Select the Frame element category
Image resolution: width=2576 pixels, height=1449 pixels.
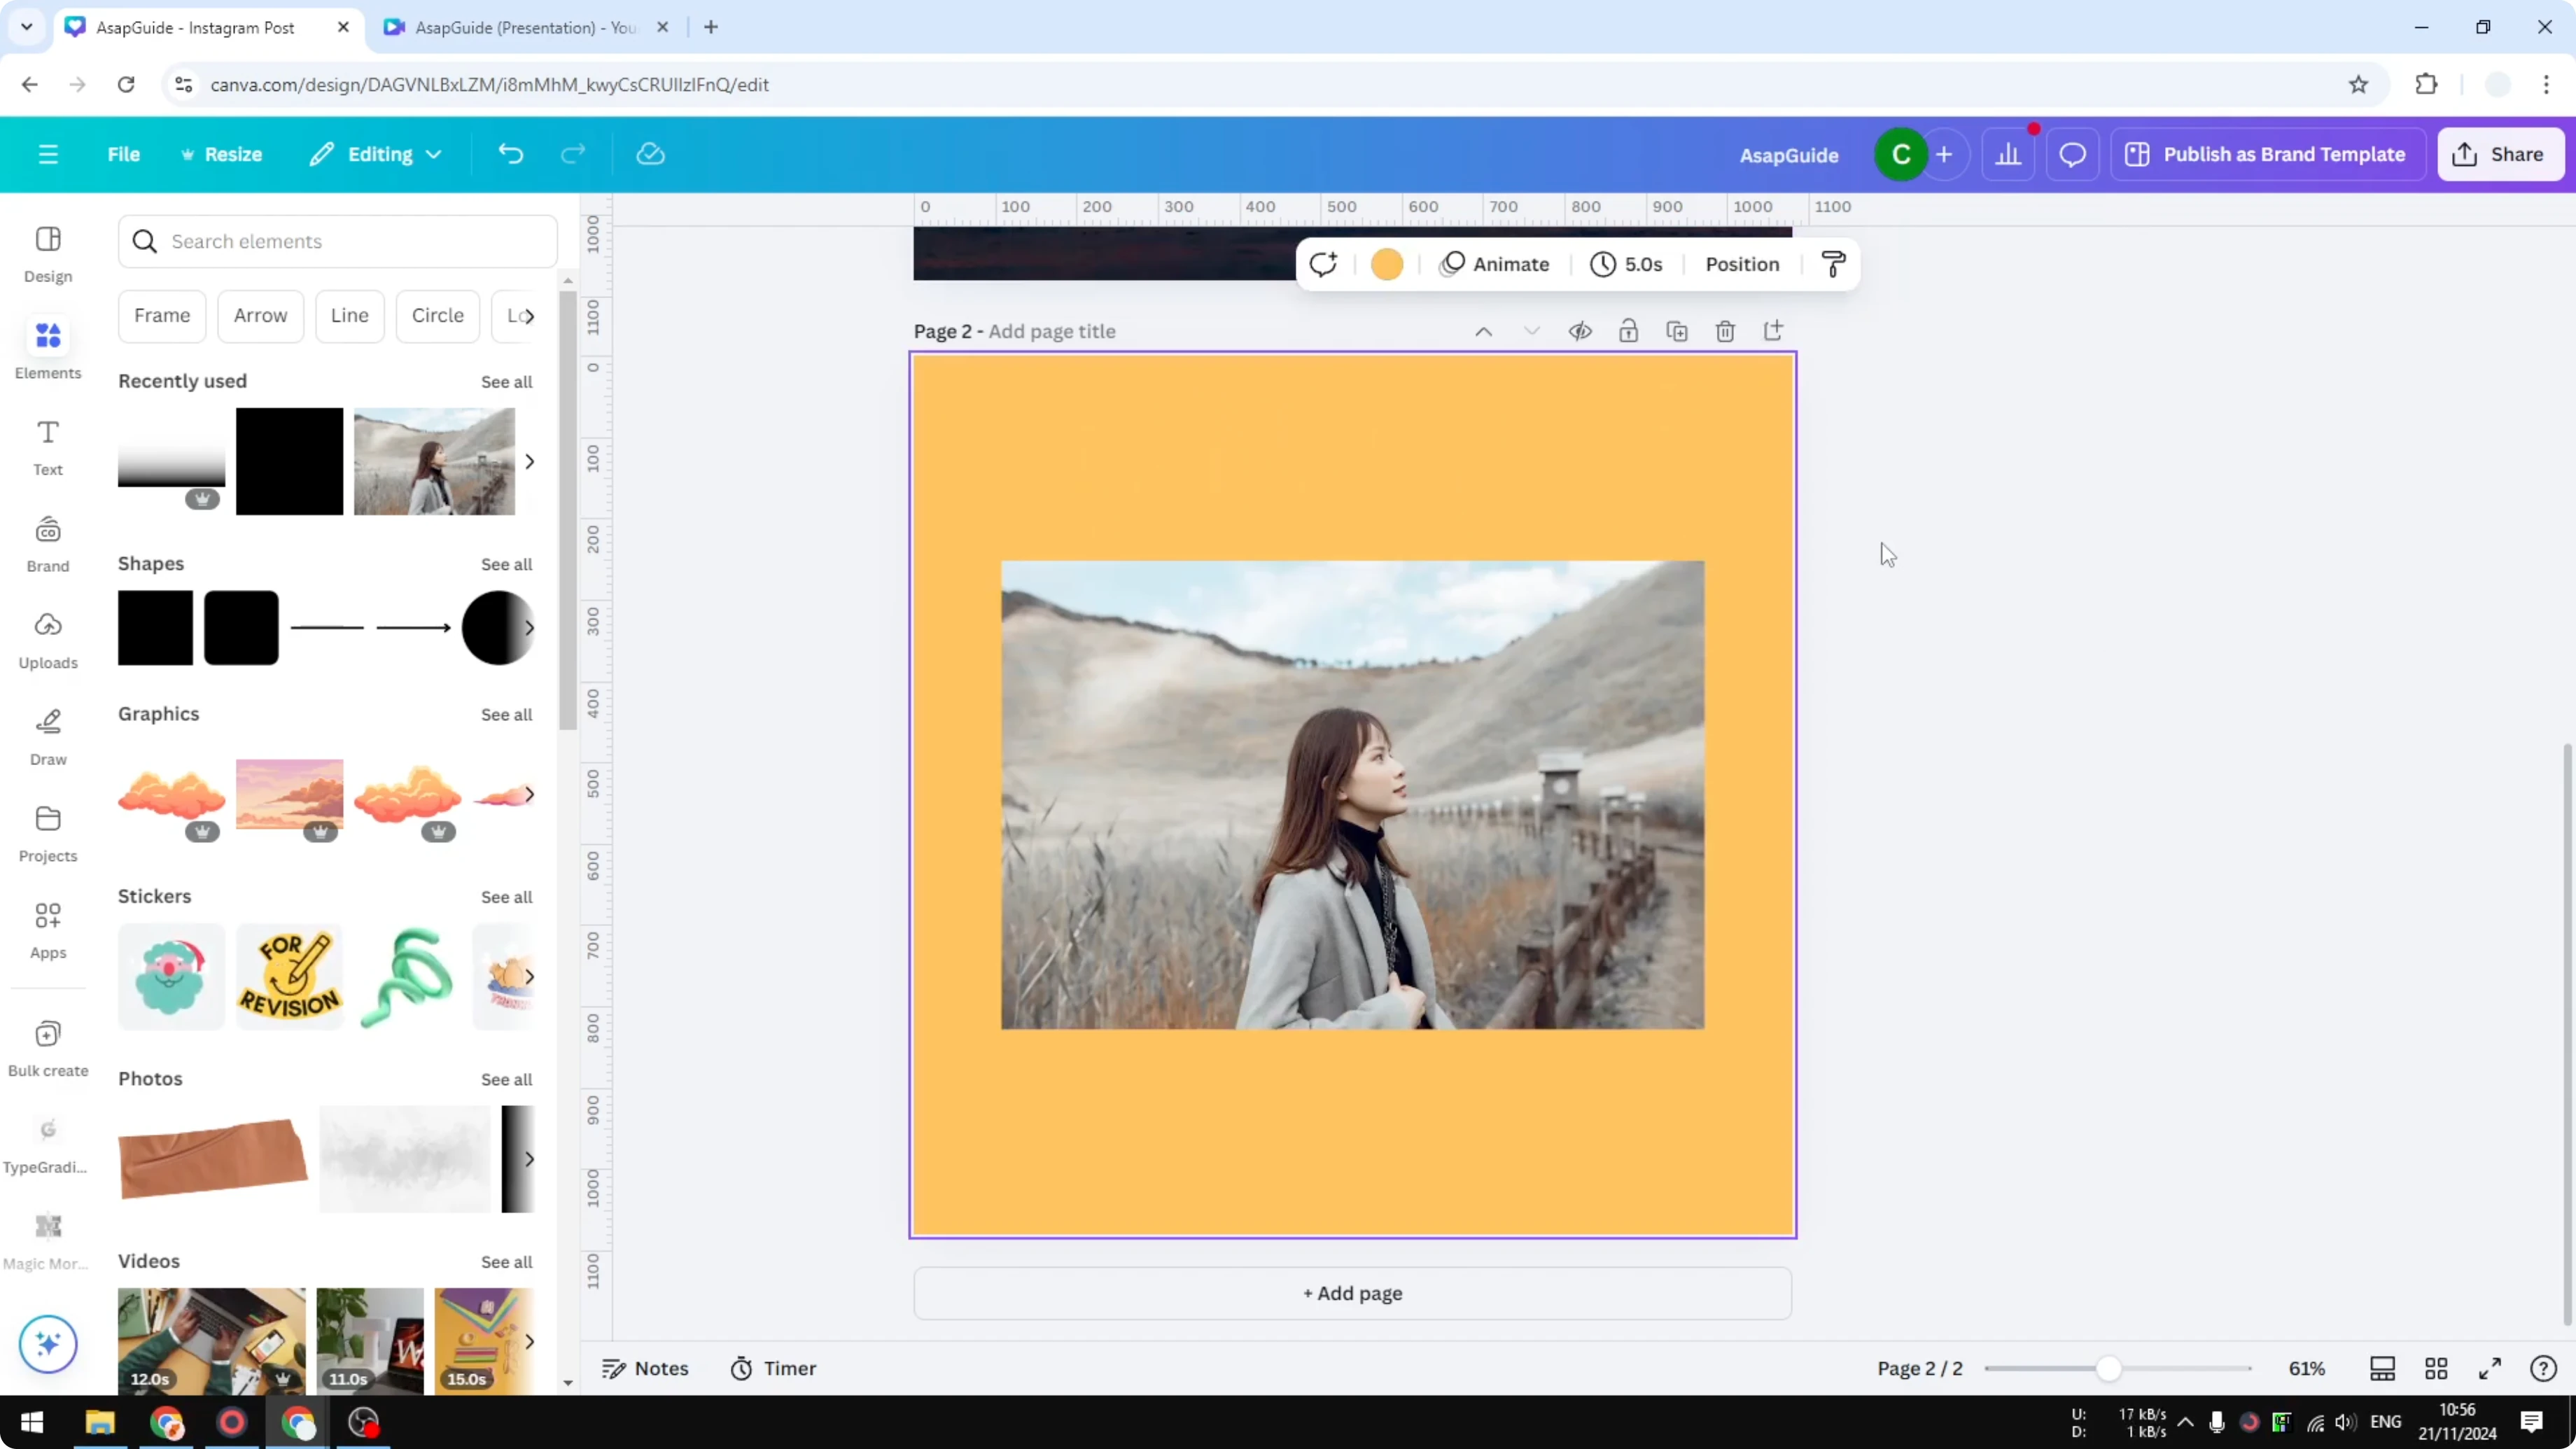[162, 315]
